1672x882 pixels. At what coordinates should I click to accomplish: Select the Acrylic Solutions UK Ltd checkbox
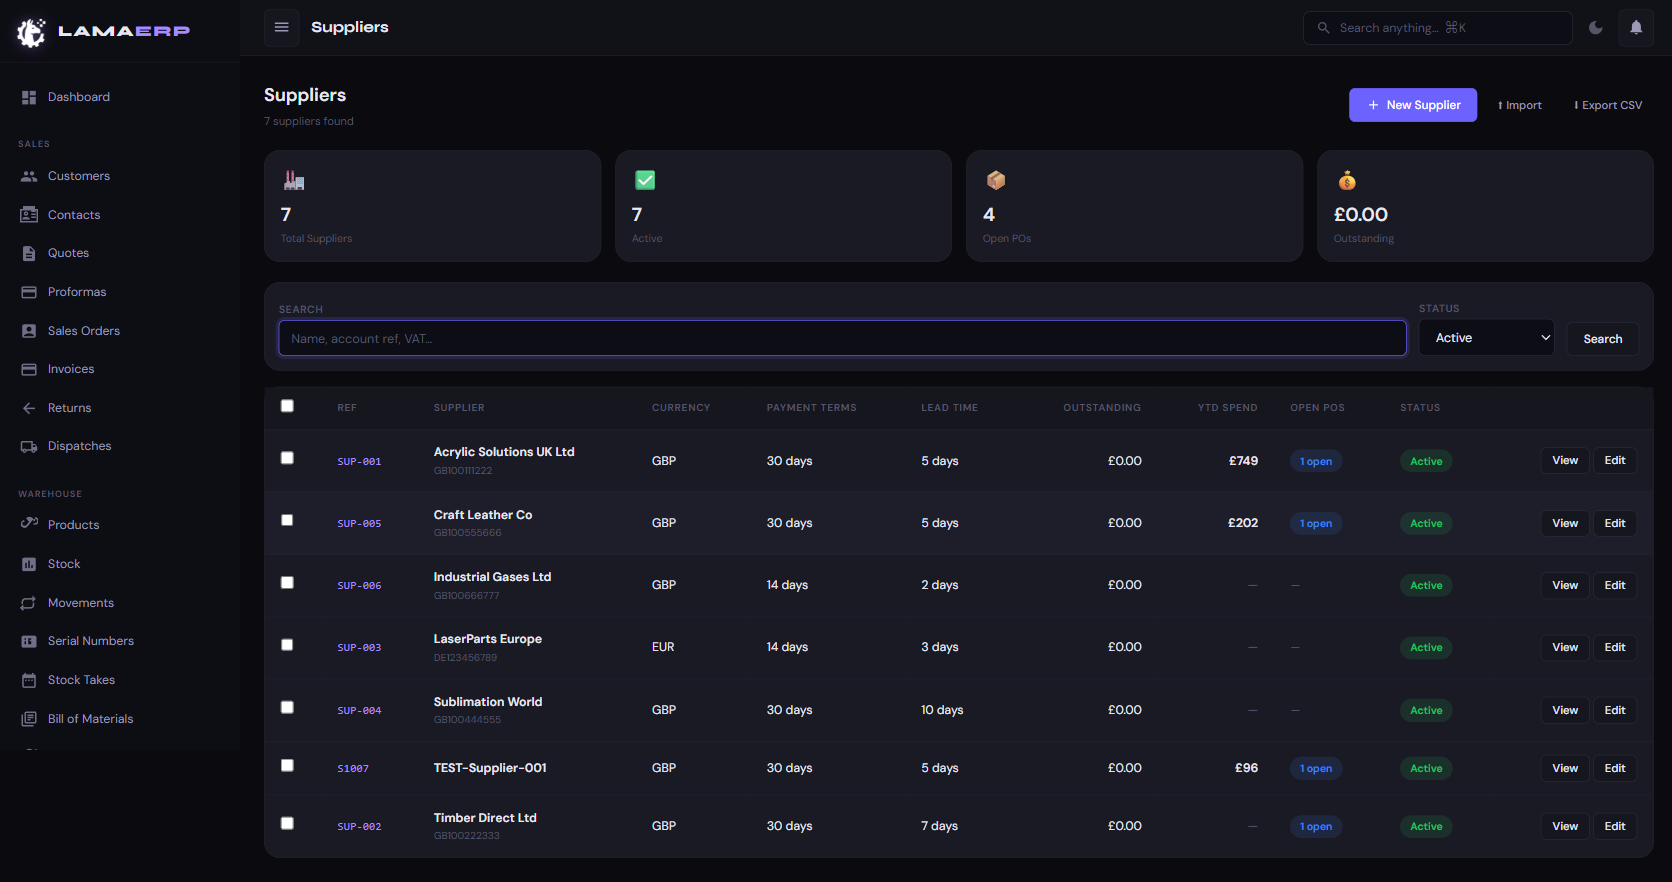[287, 458]
